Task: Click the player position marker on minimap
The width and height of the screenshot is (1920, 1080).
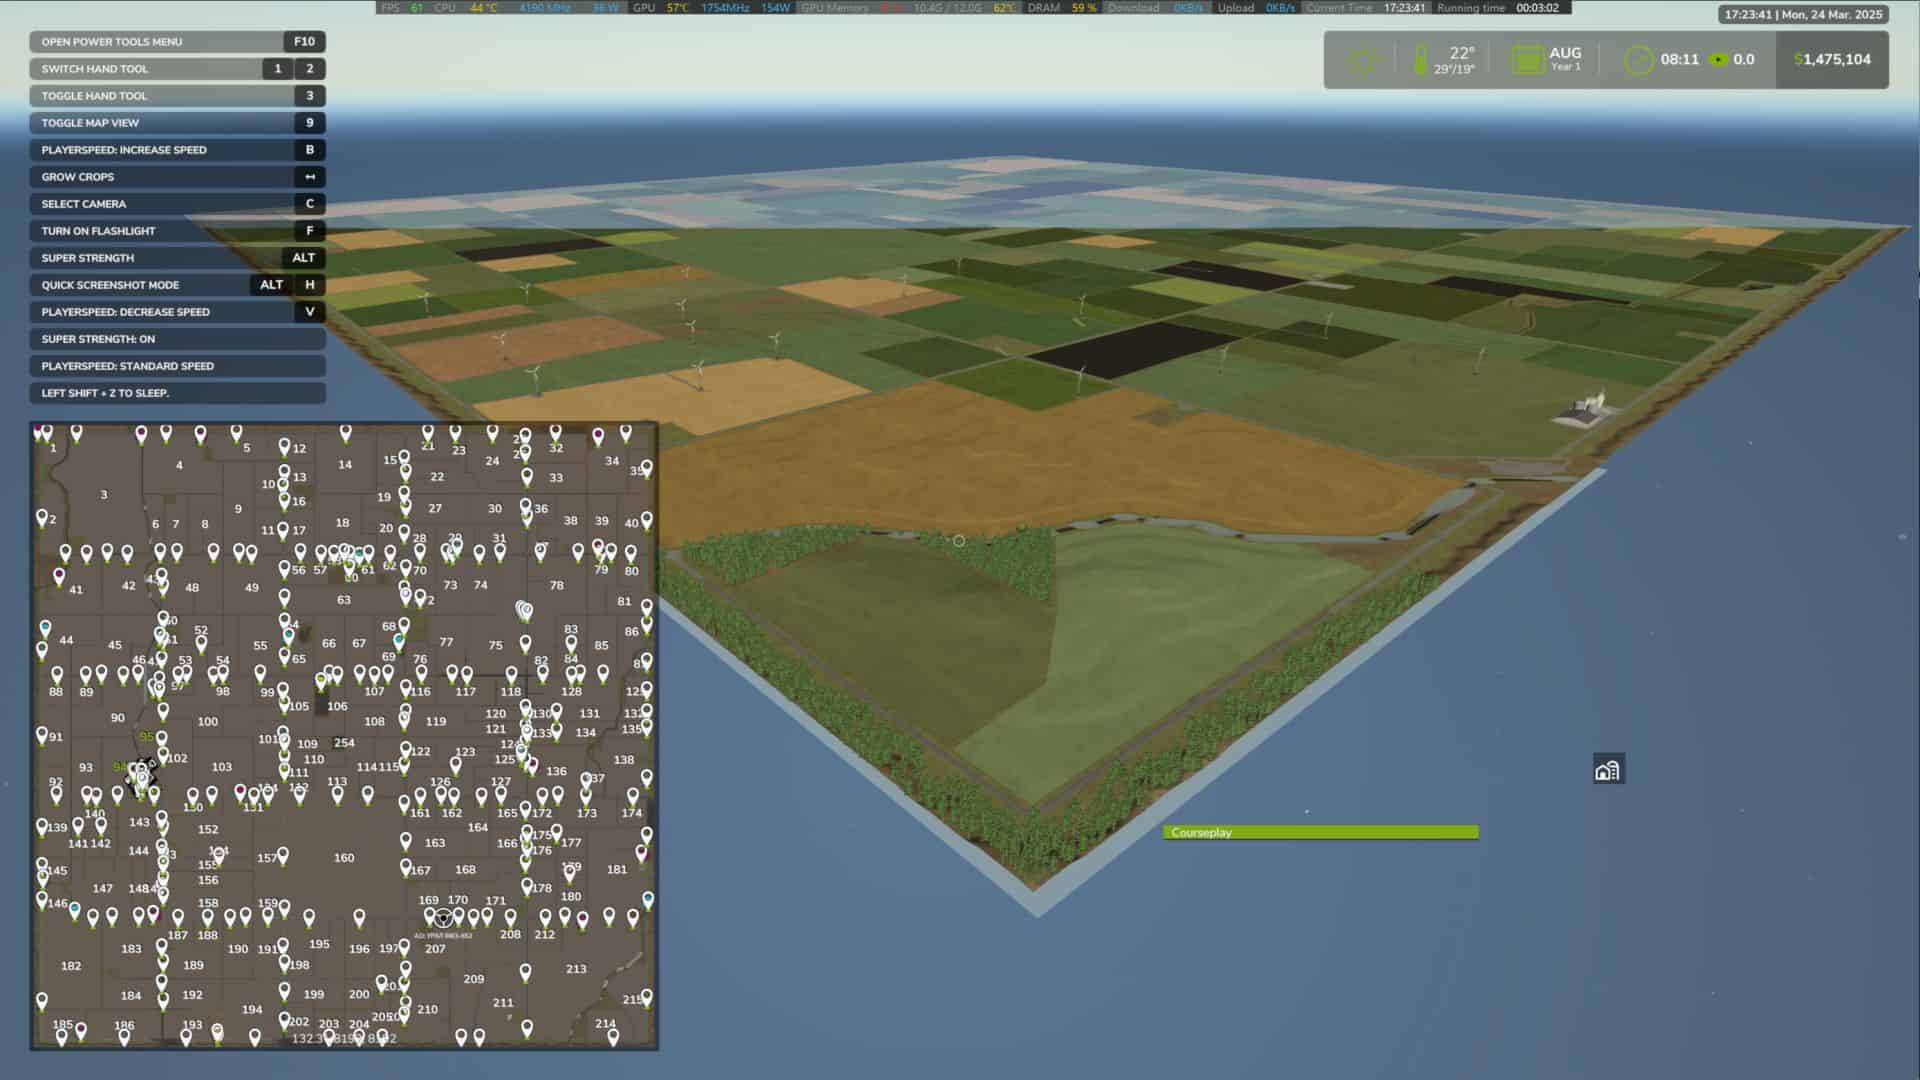Action: tap(443, 918)
